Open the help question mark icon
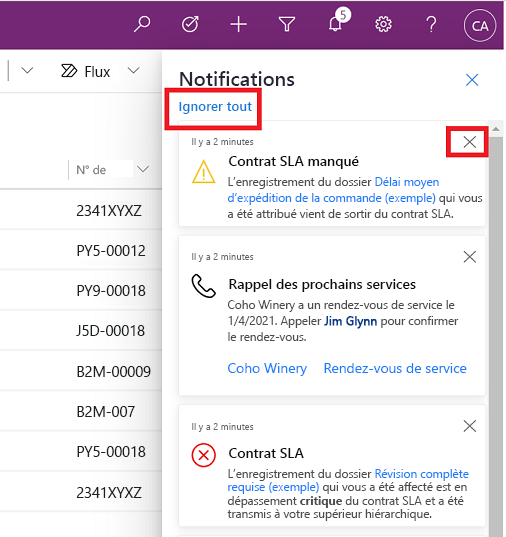 coord(431,25)
